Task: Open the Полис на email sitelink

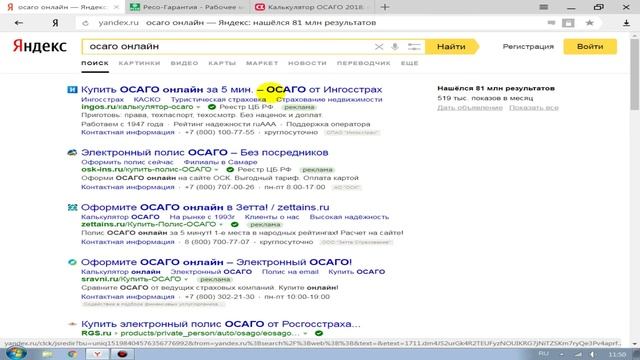Action: tap(290, 272)
